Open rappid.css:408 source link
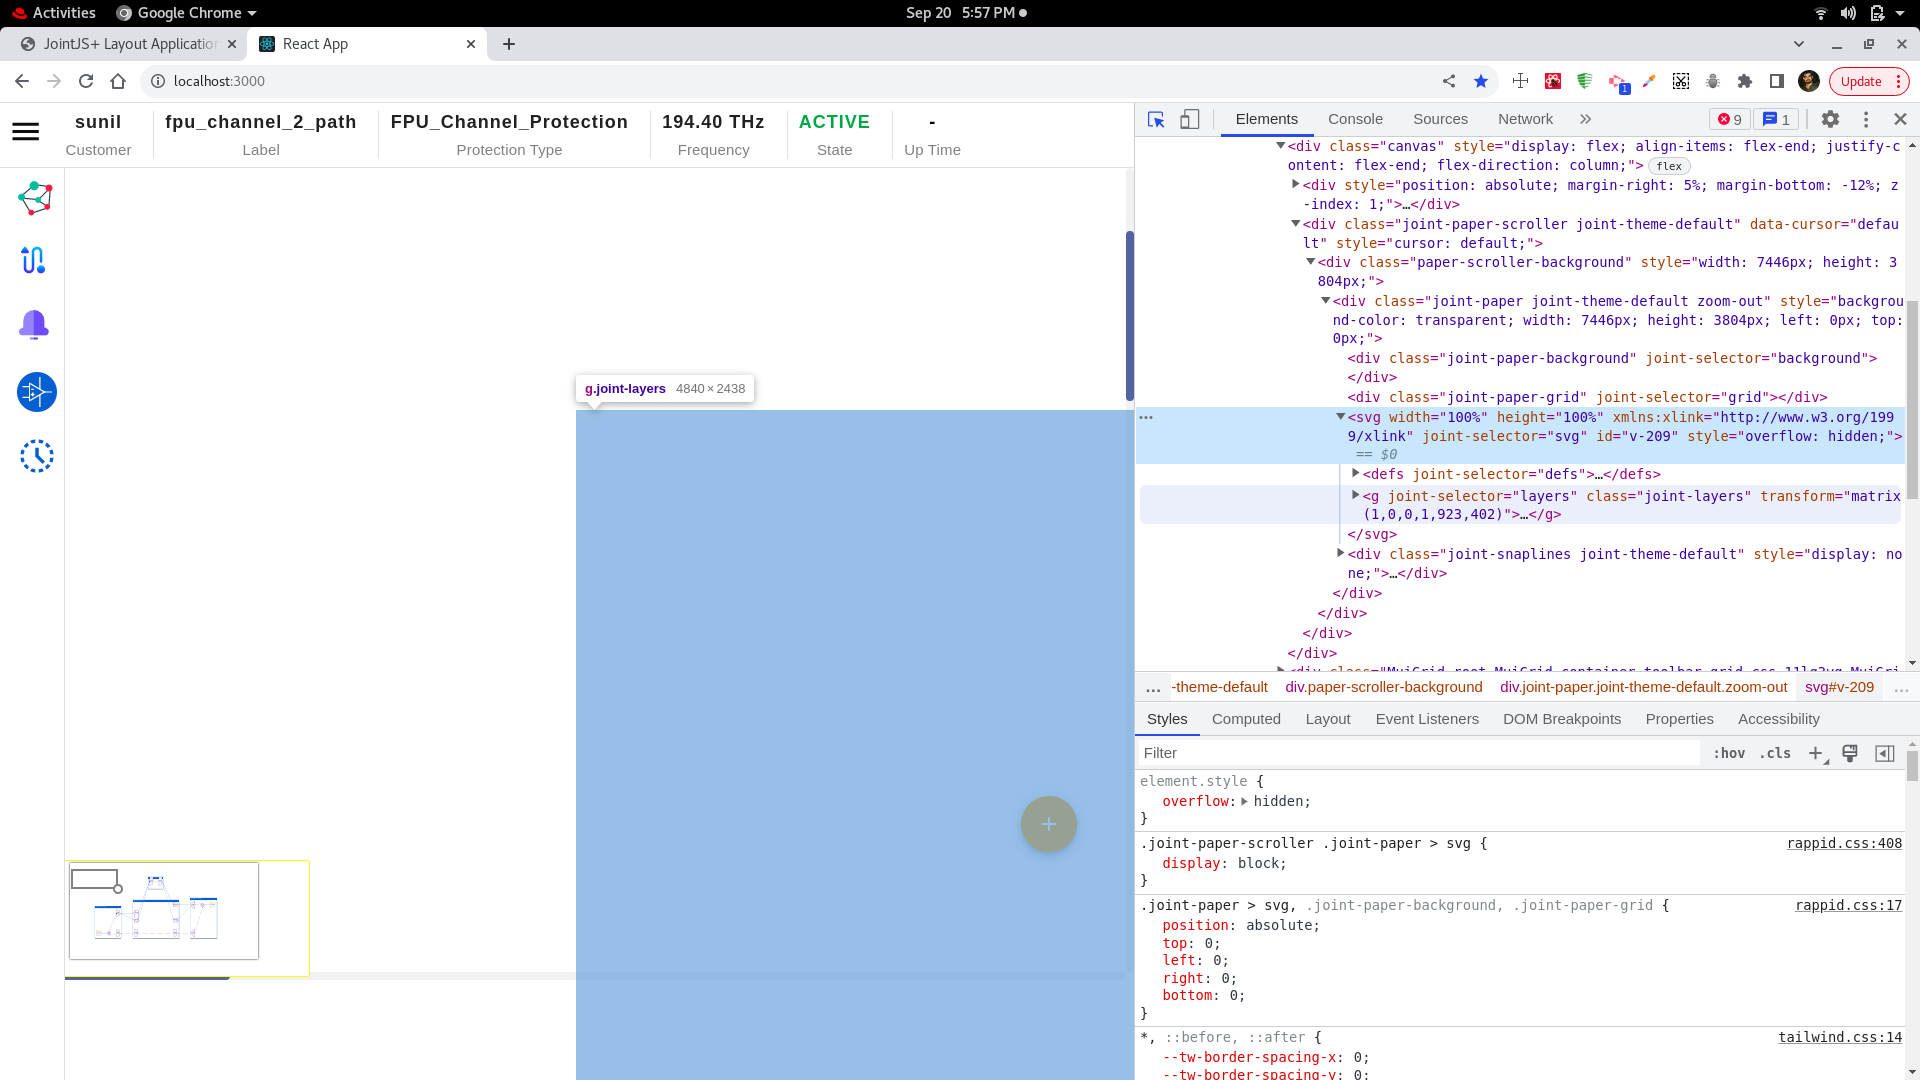 [1844, 843]
